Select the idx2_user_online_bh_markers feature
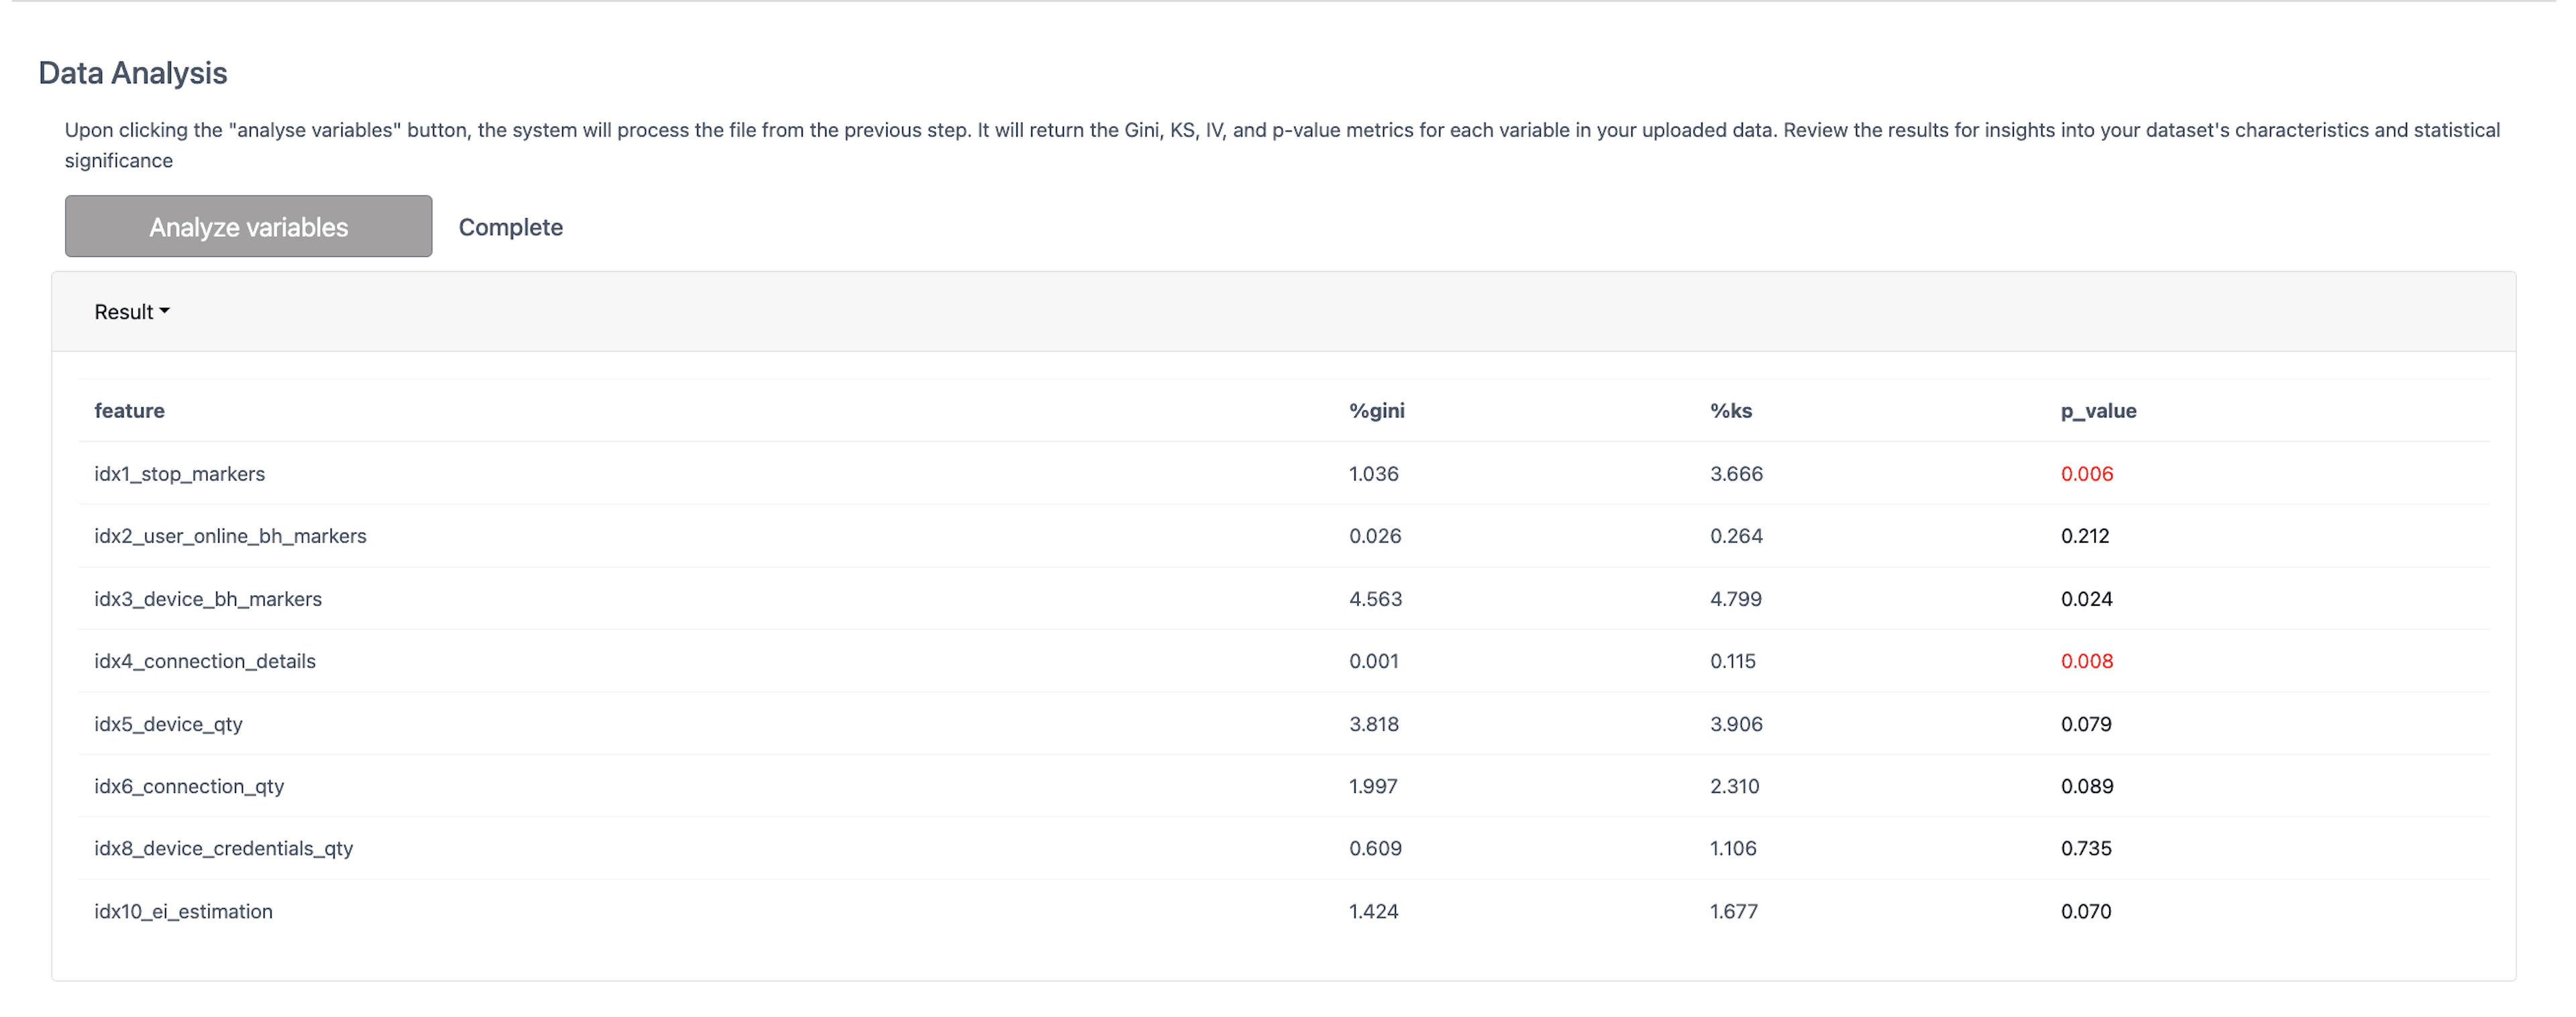This screenshot has width=2576, height=1017. pos(230,536)
